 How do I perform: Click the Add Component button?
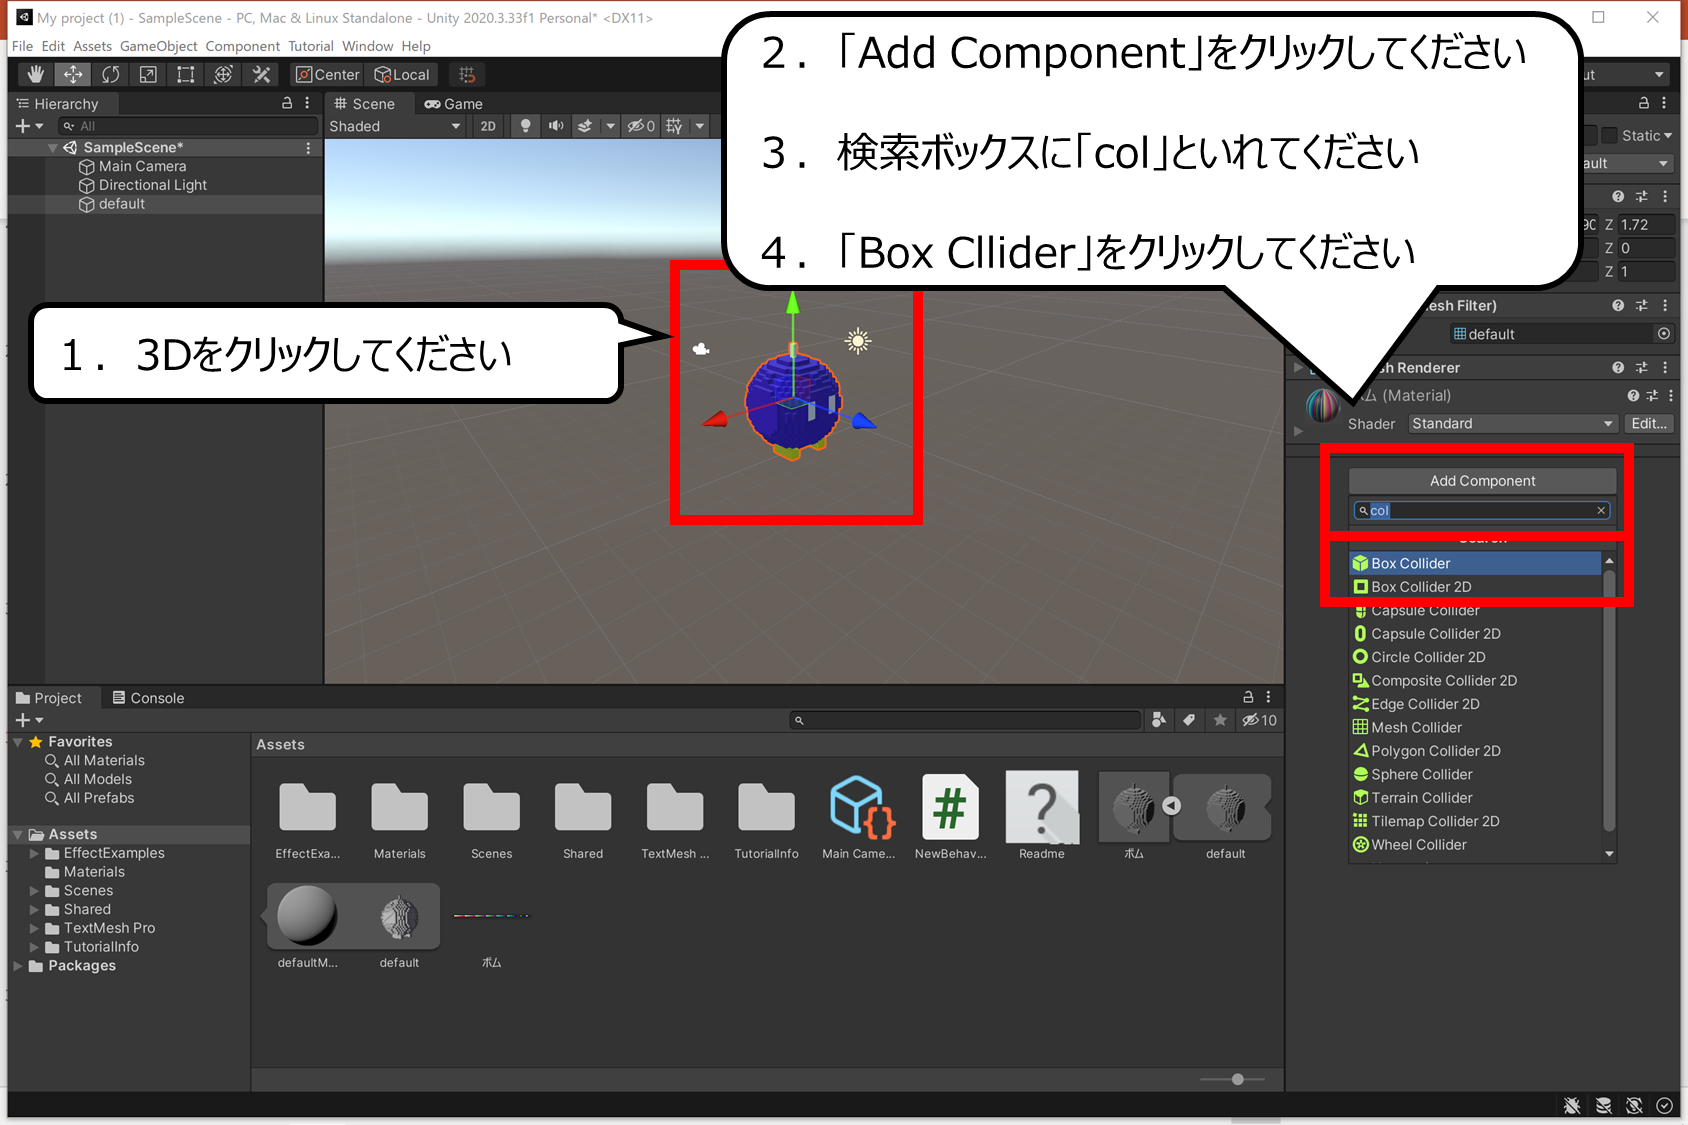coord(1482,481)
